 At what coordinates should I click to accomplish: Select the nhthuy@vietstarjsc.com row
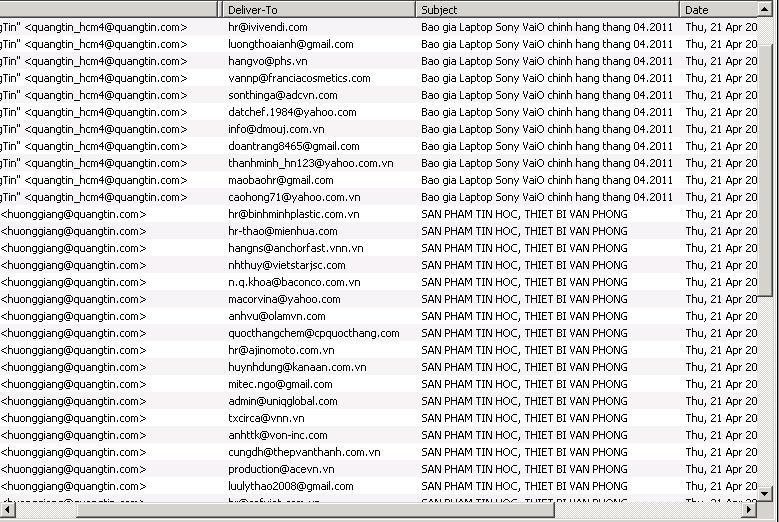coord(379,265)
